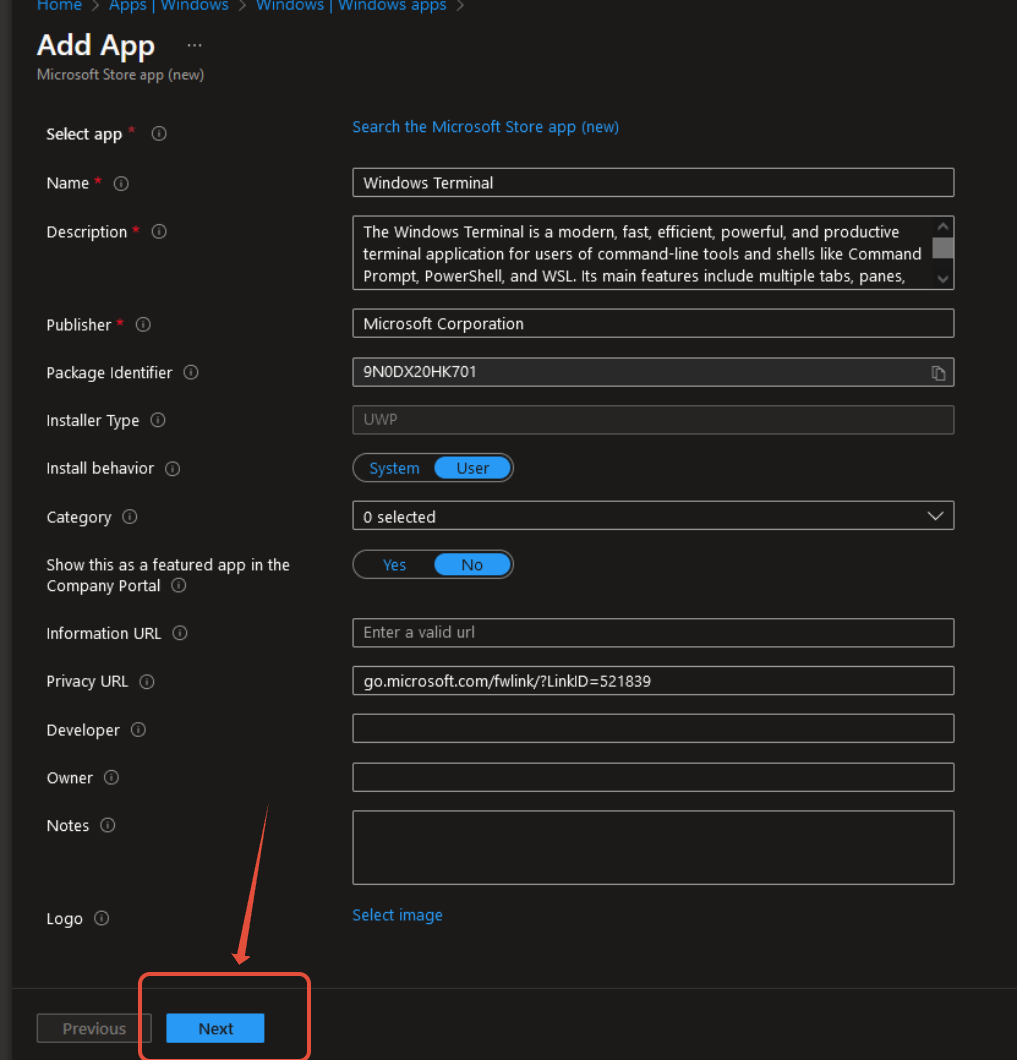Image resolution: width=1017 pixels, height=1060 pixels.
Task: Set Install behavior to User
Action: pos(473,468)
